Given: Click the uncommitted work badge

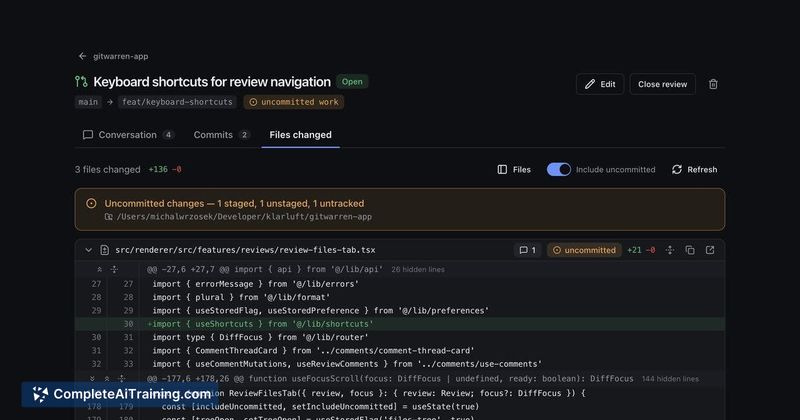Looking at the screenshot, I should coord(294,102).
